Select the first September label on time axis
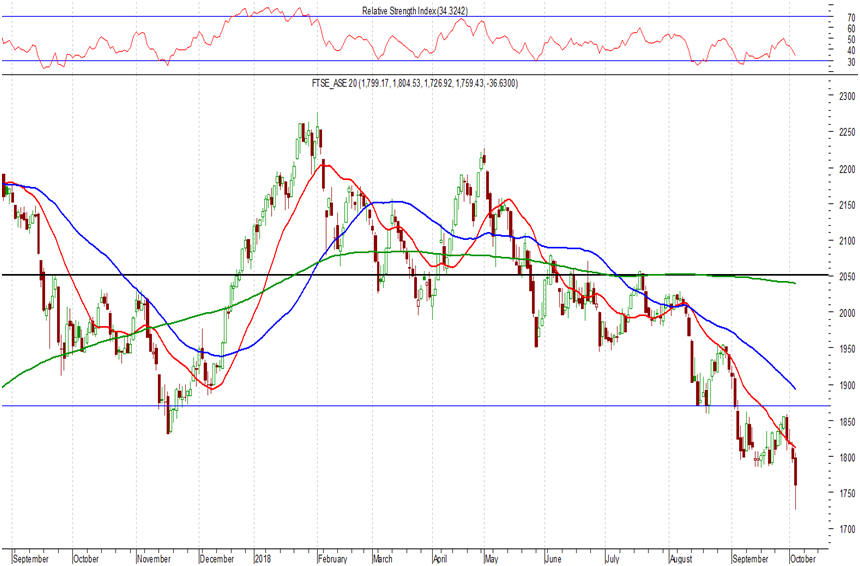 [x=31, y=559]
